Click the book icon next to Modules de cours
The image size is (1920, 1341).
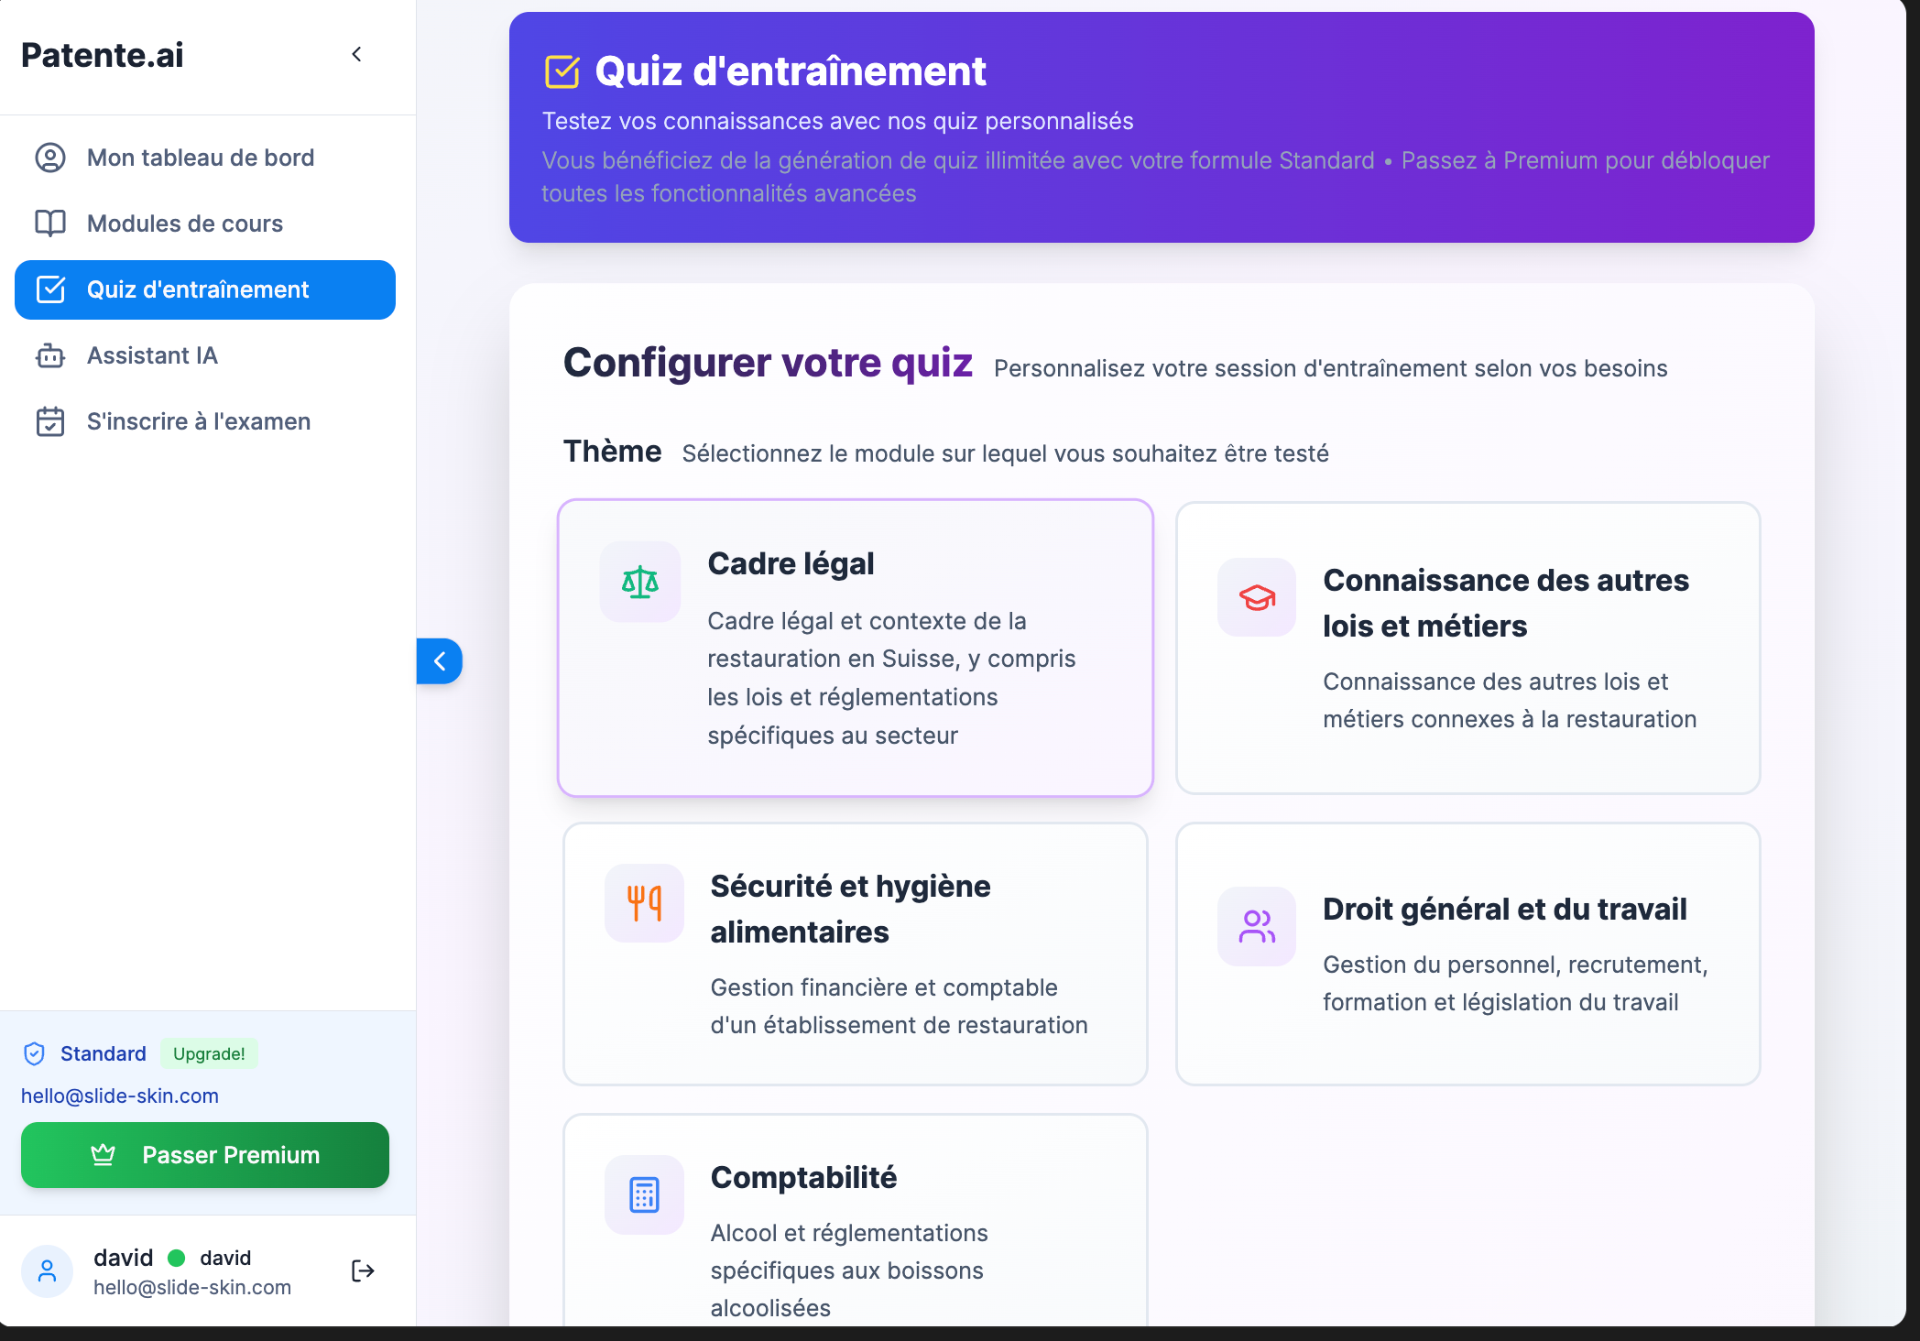[50, 223]
